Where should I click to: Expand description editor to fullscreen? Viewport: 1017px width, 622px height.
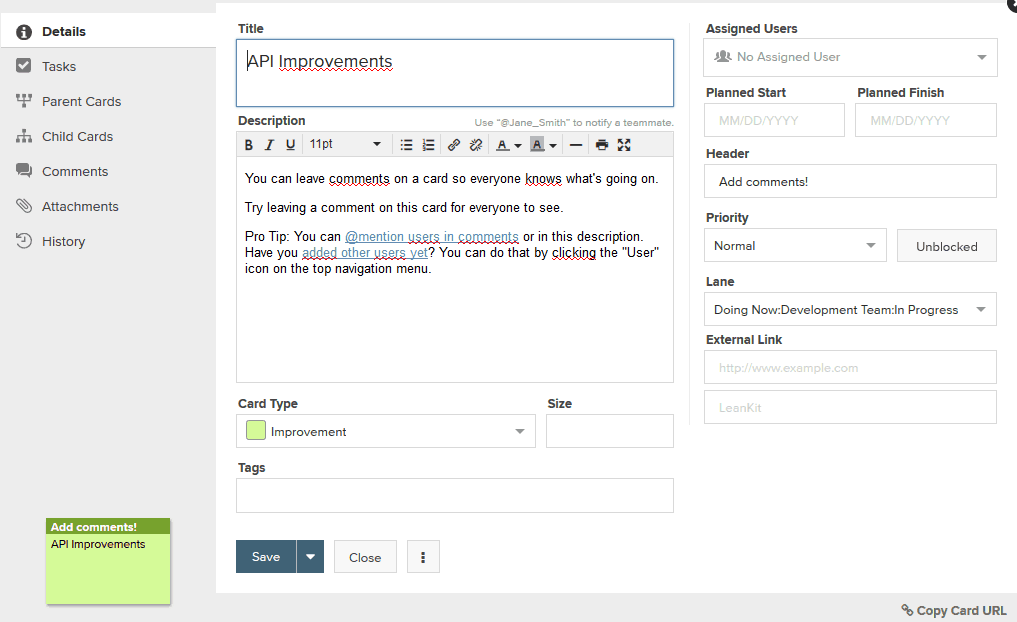pyautogui.click(x=624, y=145)
